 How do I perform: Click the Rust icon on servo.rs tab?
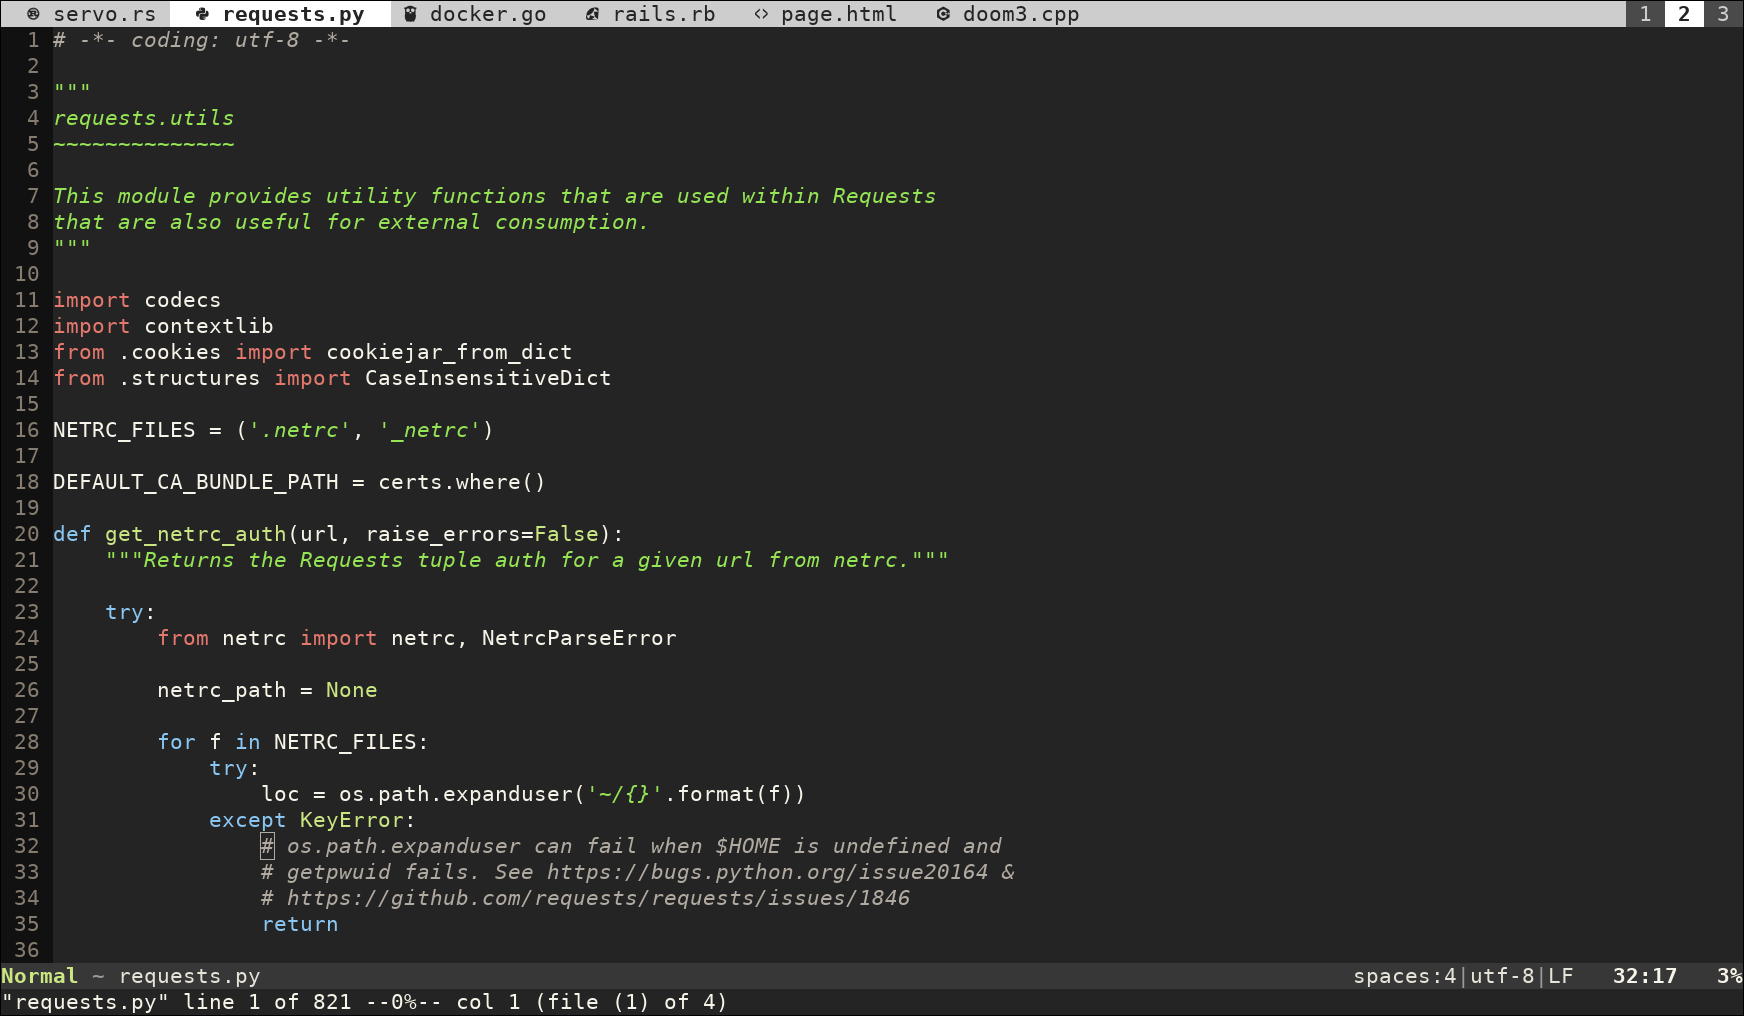33,14
